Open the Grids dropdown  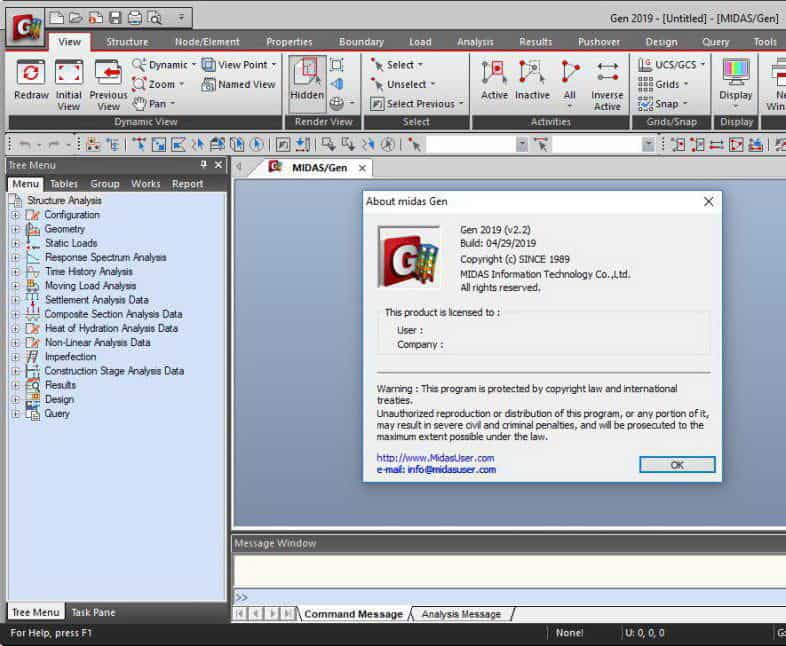pyautogui.click(x=686, y=84)
